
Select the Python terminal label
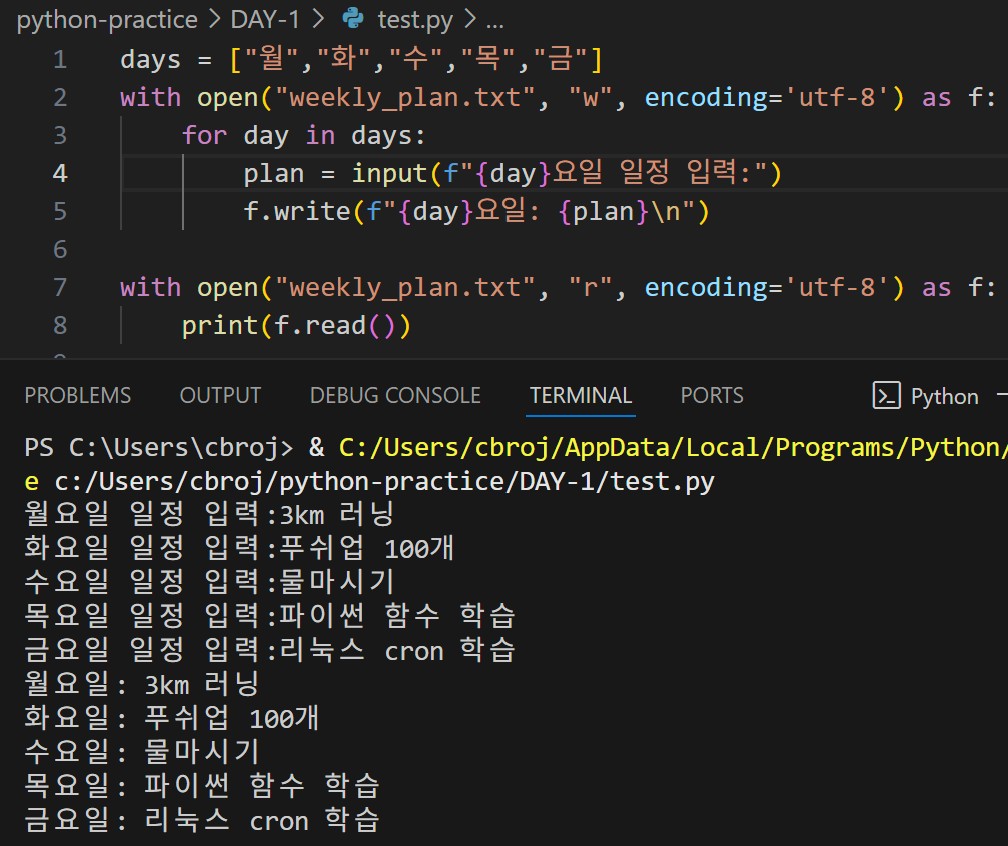[944, 397]
